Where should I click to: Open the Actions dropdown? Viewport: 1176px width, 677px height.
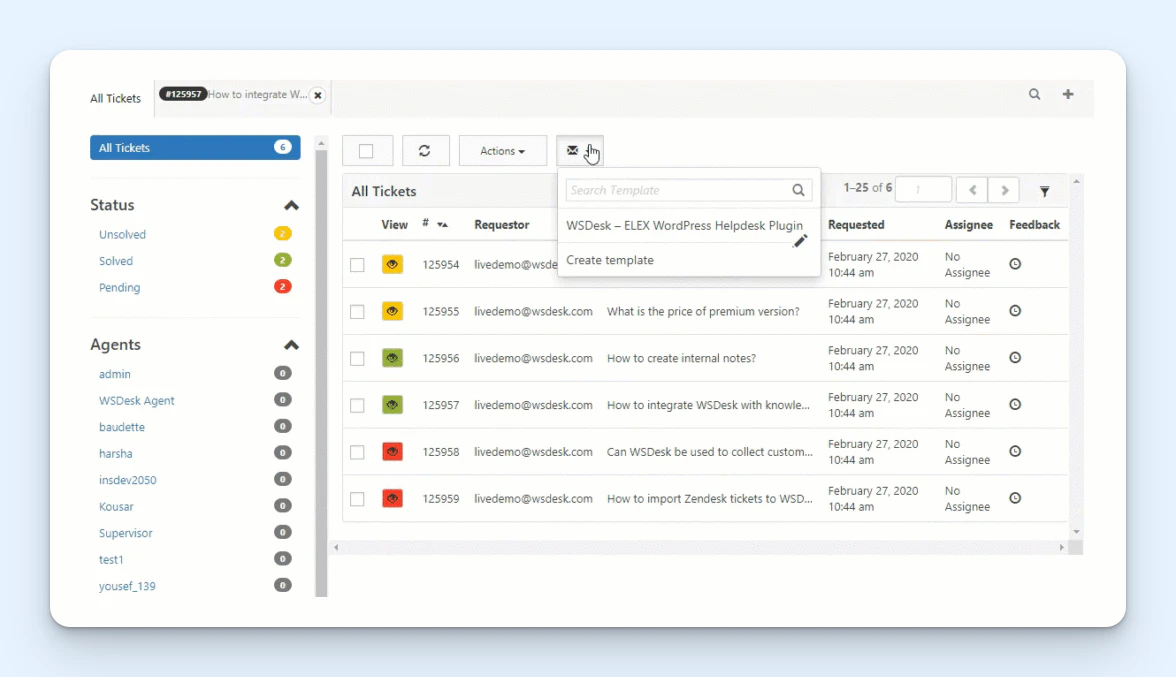(502, 150)
